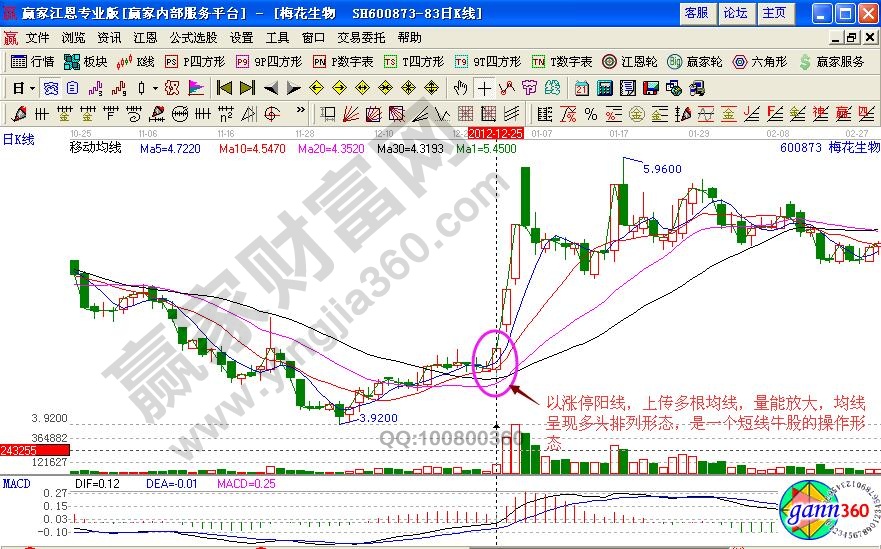Click the 2012-12-25 date marker
The height and width of the screenshot is (549, 881).
click(x=496, y=132)
